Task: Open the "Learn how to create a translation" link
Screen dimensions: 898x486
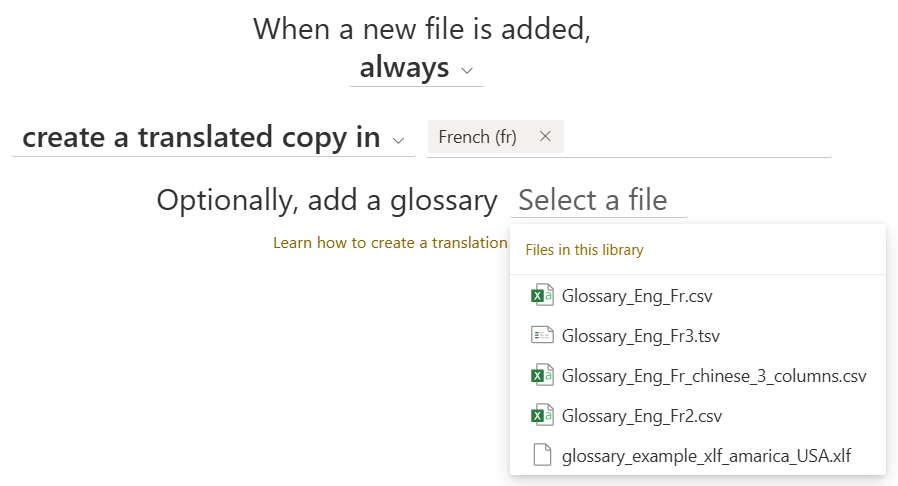Action: point(390,243)
